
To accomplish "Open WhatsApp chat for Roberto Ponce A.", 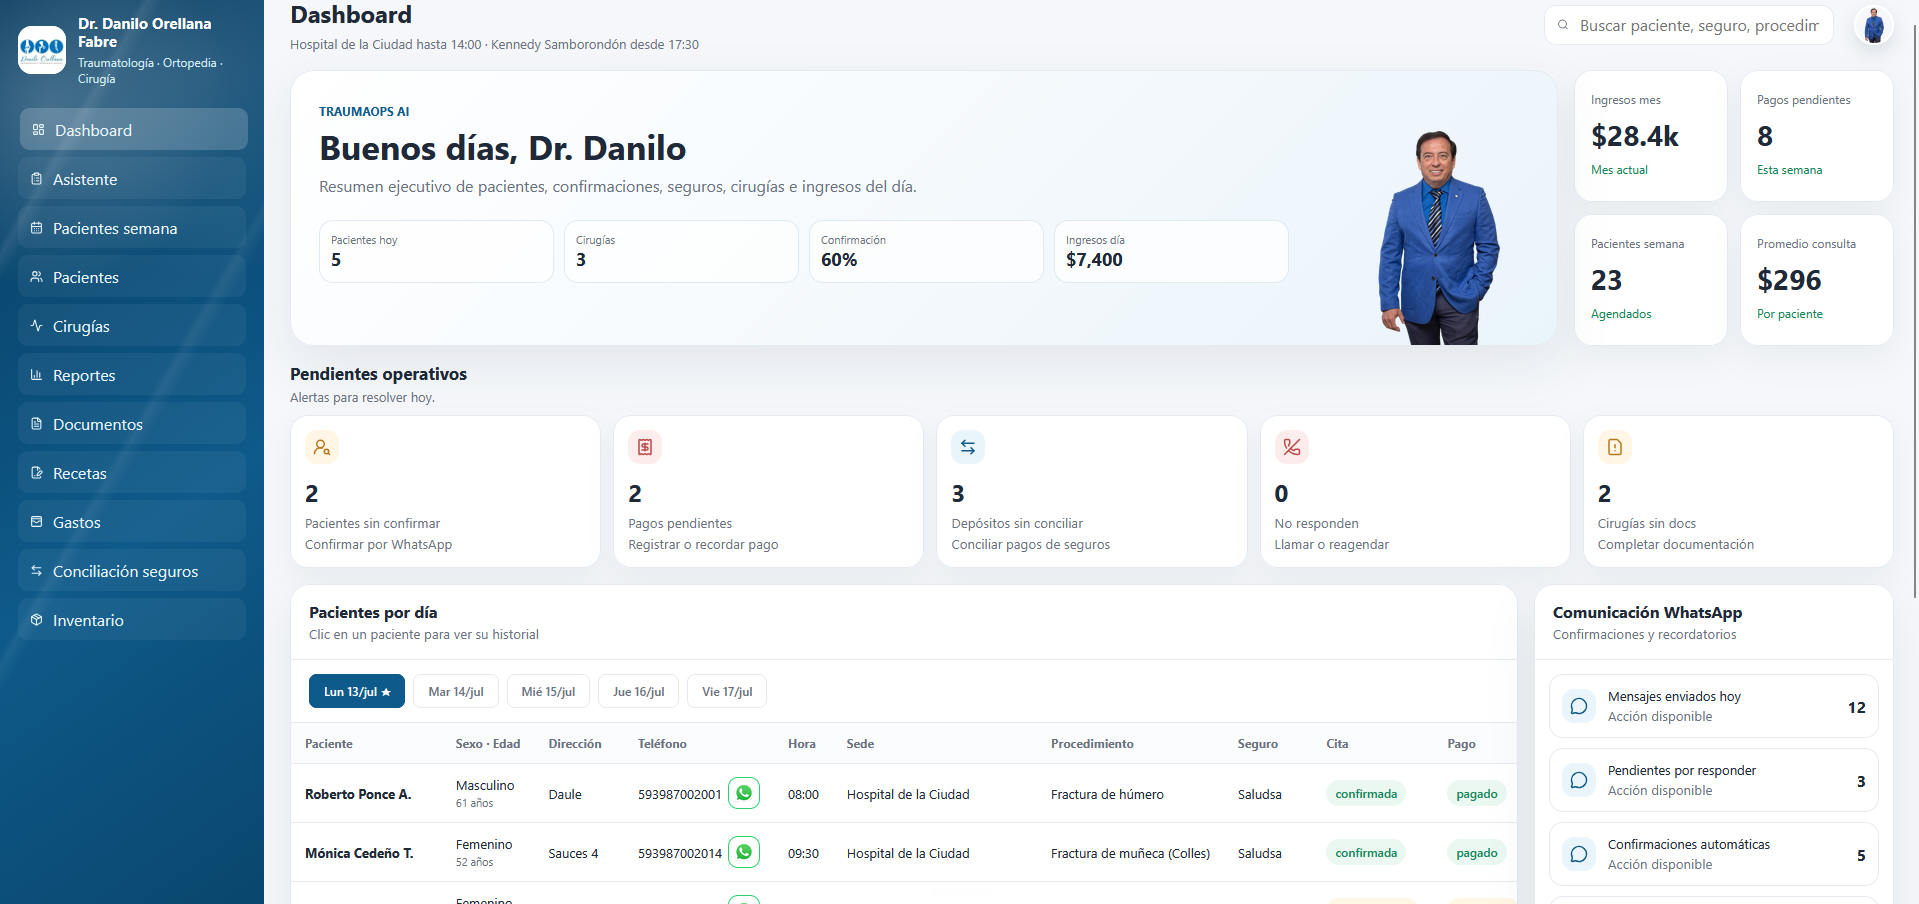I will coord(744,793).
